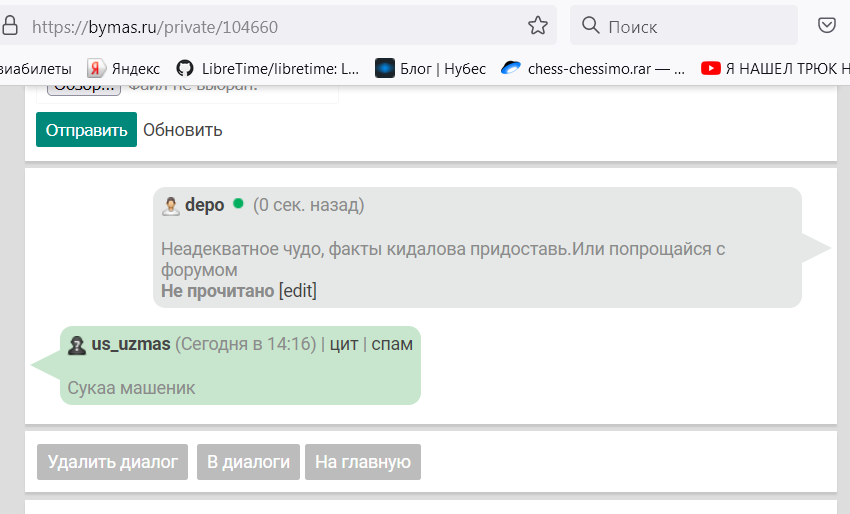This screenshot has width=850, height=514.
Task: Open the YouTube Я НАШЕЛ ТРЮК bookmark
Action: pyautogui.click(x=776, y=69)
